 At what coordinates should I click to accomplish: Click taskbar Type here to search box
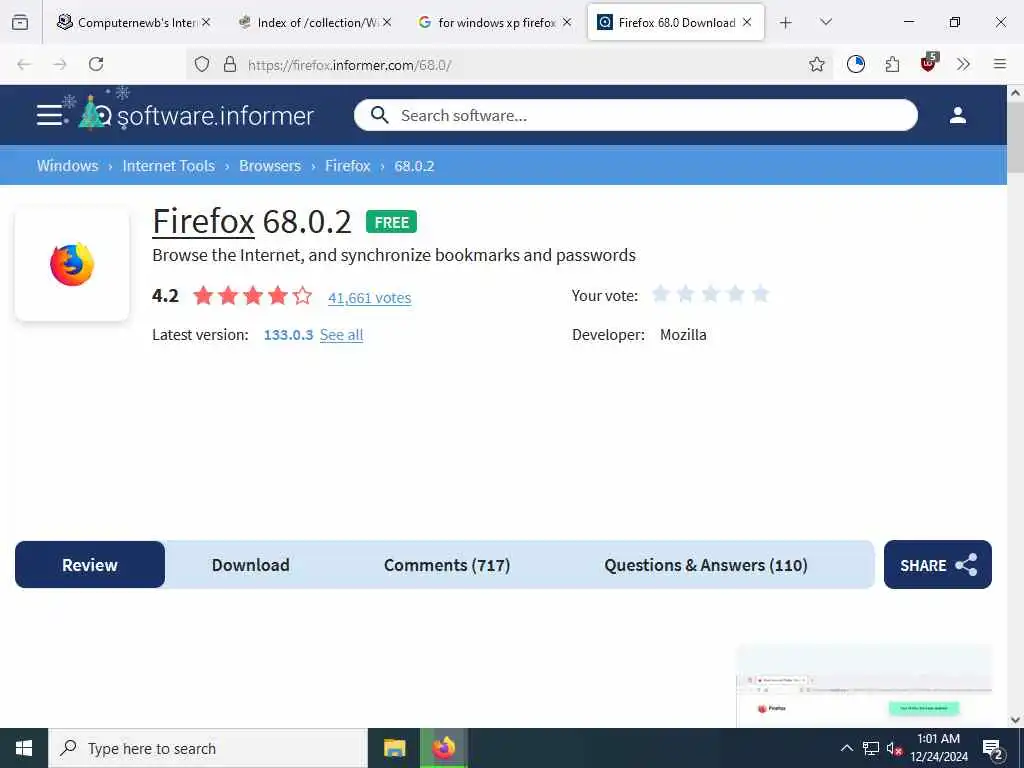tap(208, 748)
